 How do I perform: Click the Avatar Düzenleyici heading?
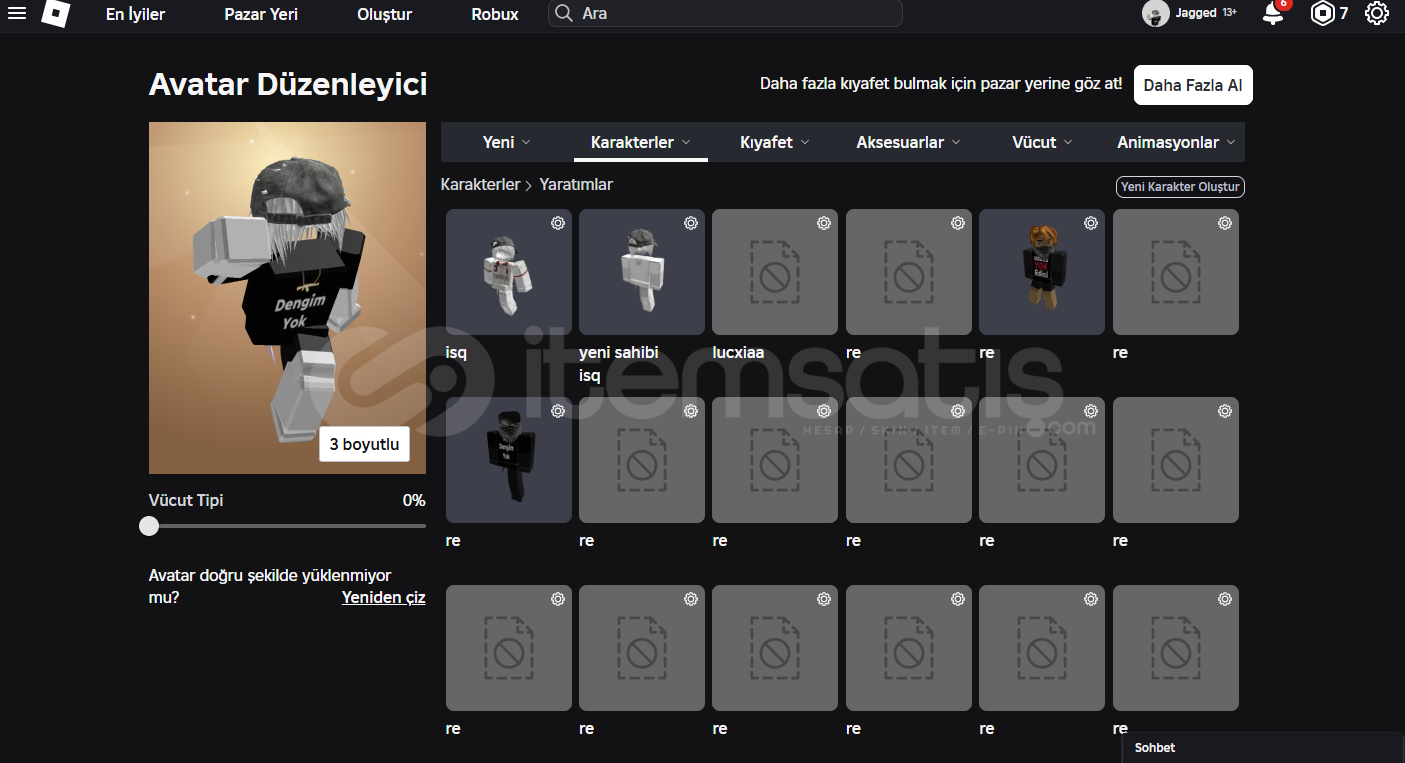pyautogui.click(x=288, y=84)
